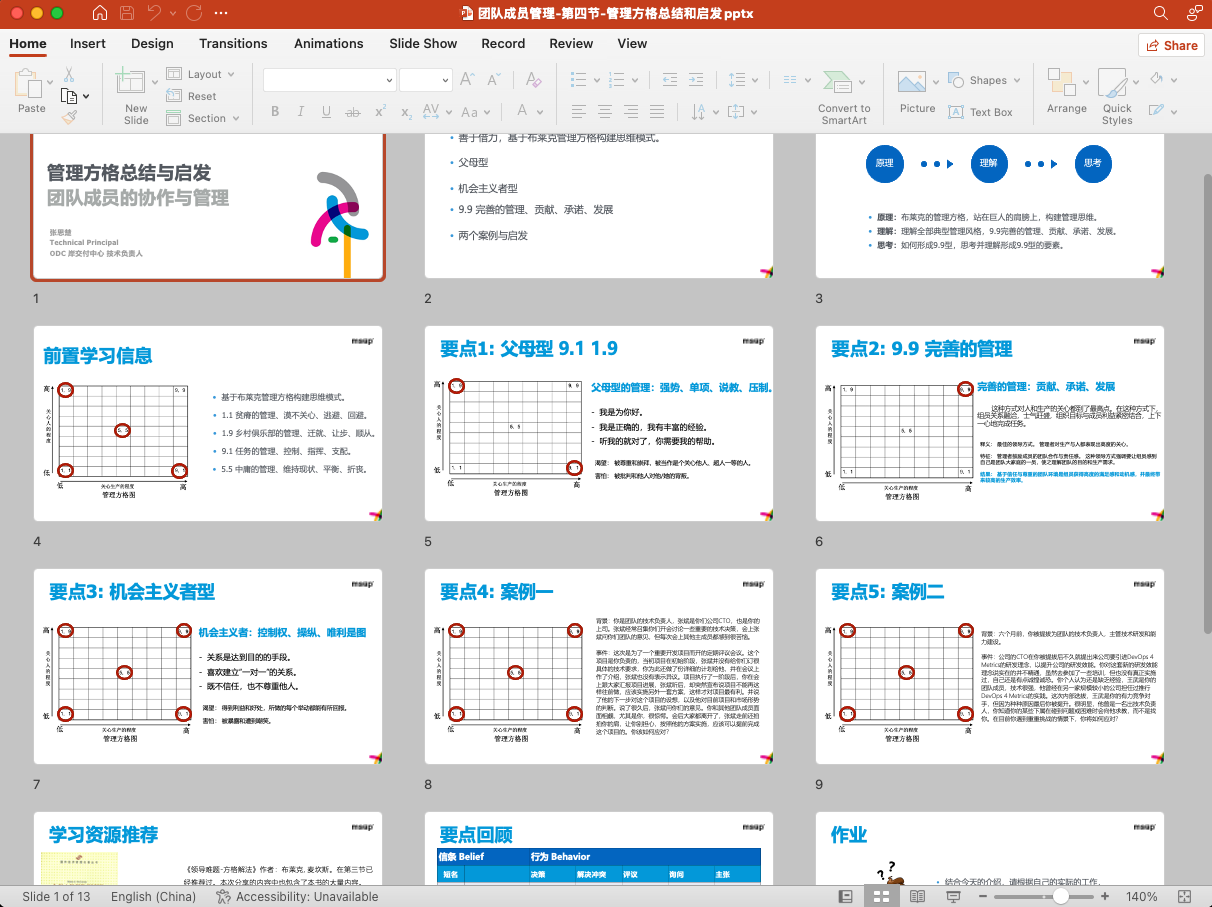1212x907 pixels.
Task: Open the Animations tab
Action: pyautogui.click(x=328, y=43)
